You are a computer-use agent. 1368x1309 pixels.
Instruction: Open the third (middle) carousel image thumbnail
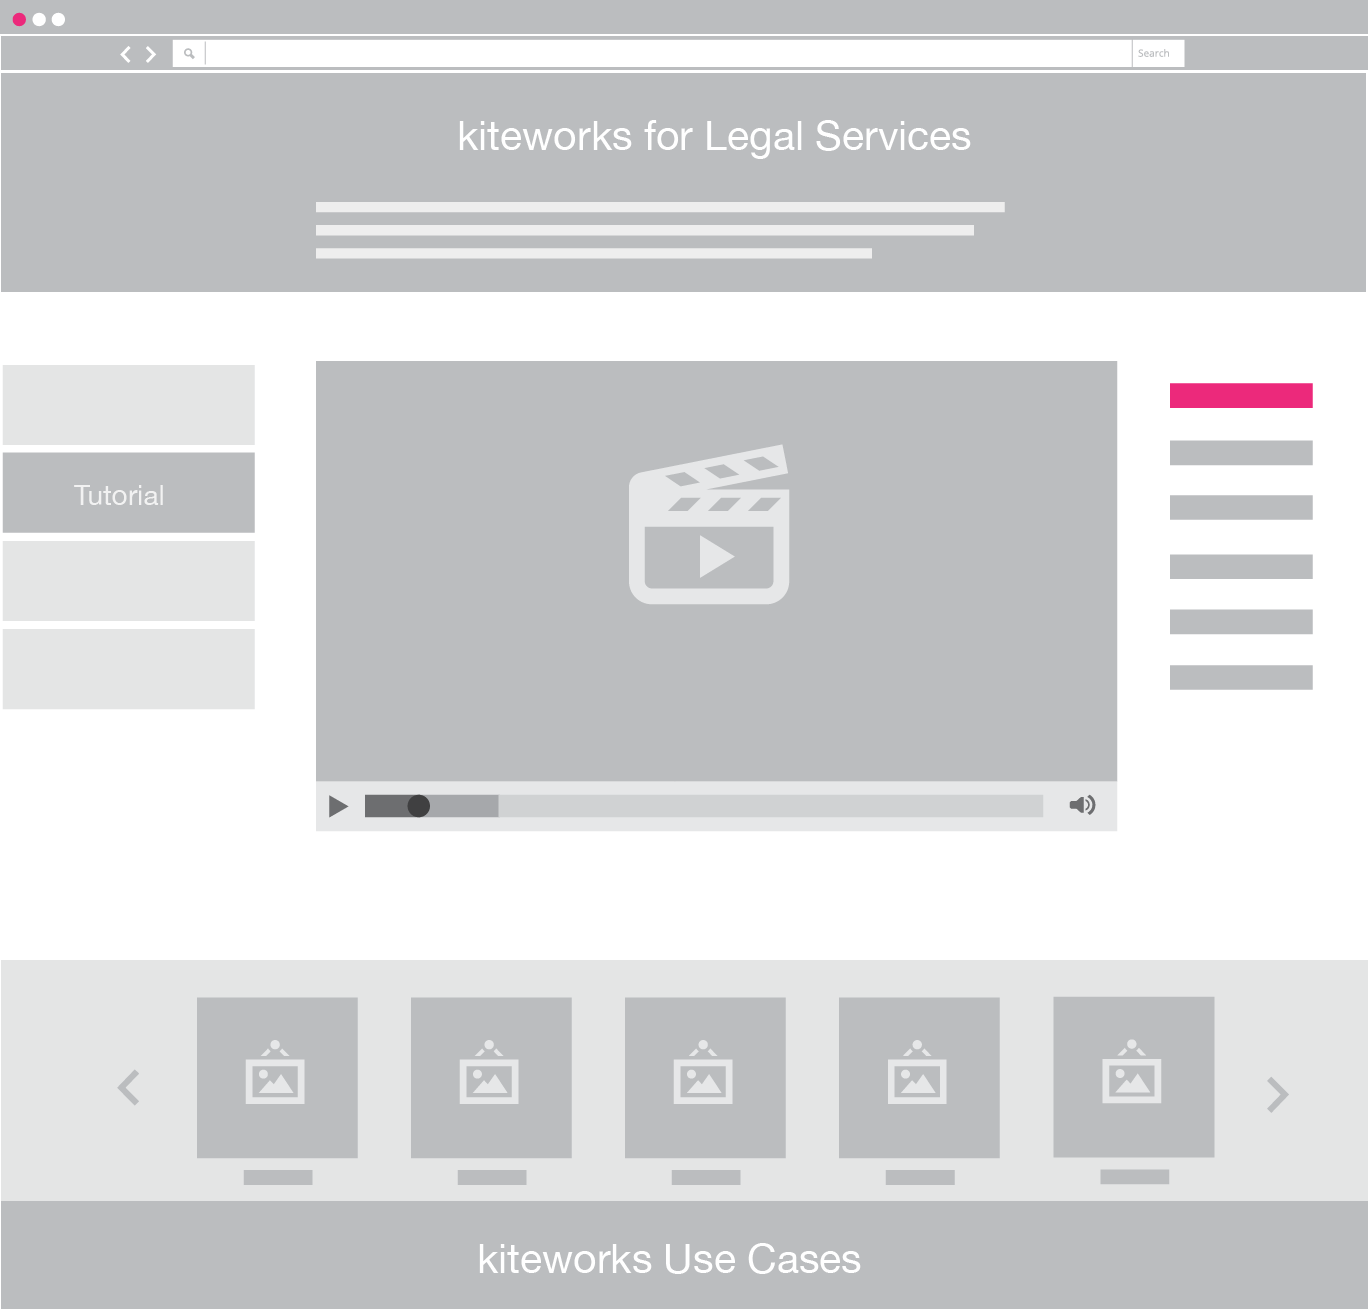coord(705,1078)
